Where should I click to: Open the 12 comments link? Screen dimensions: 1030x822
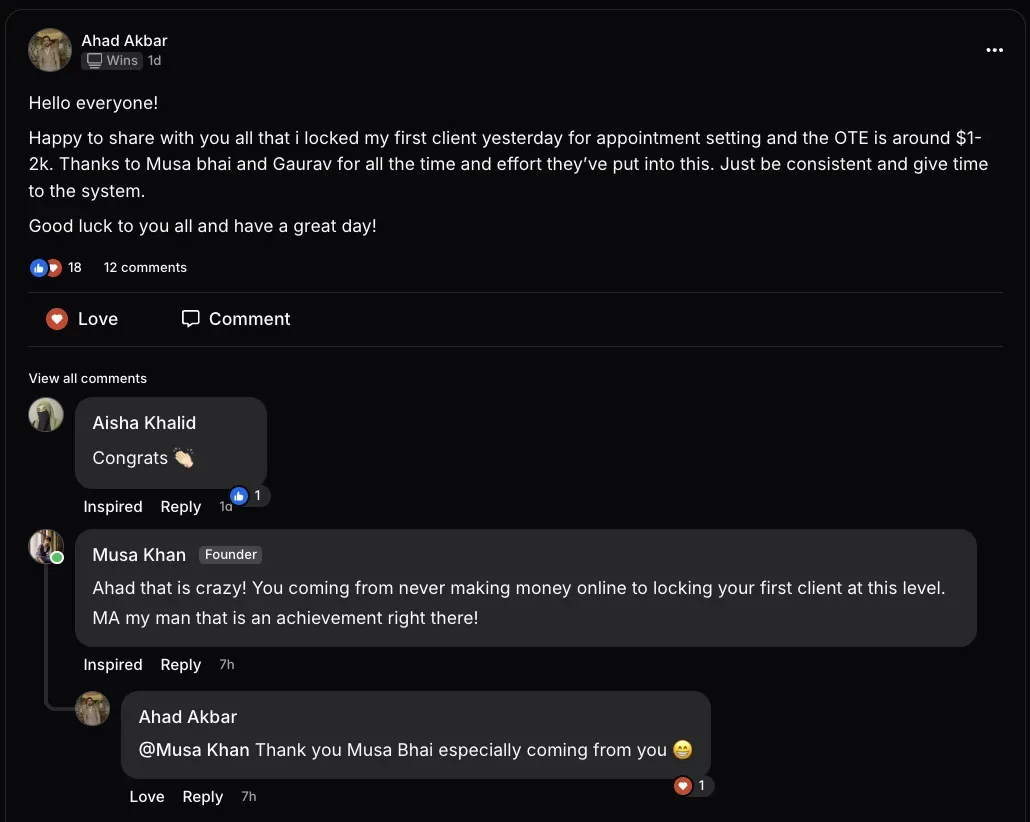click(145, 268)
